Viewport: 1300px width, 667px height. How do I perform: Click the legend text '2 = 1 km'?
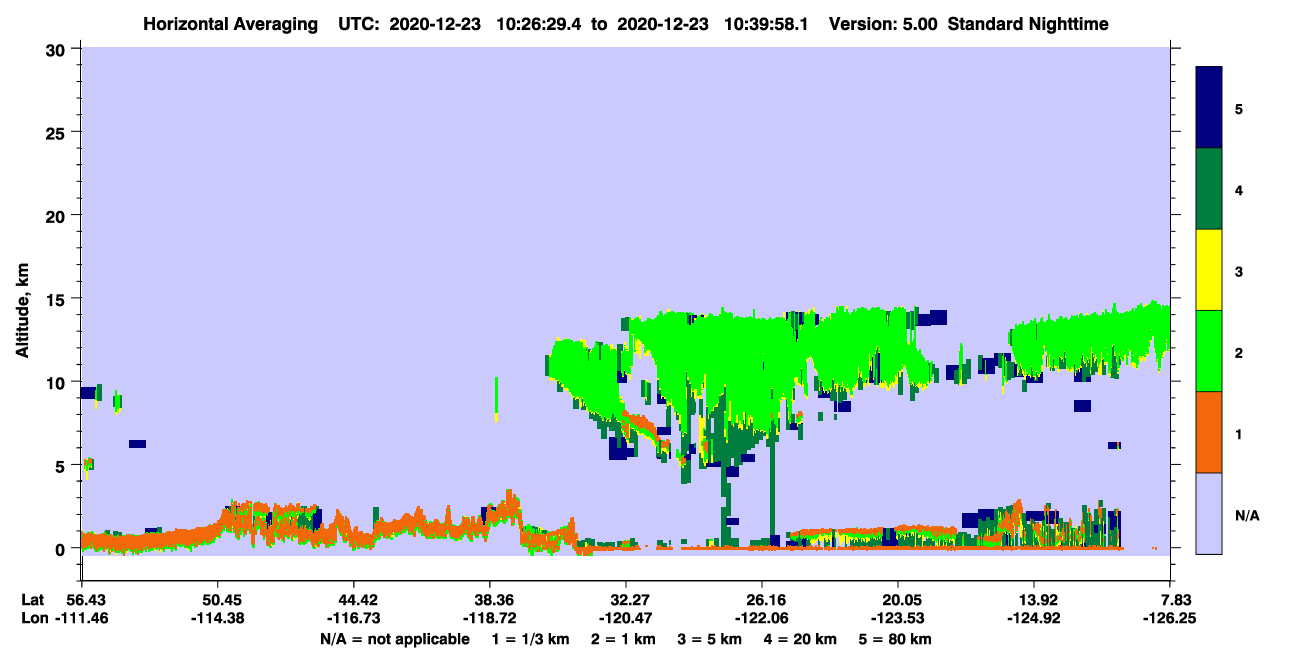pos(624,639)
